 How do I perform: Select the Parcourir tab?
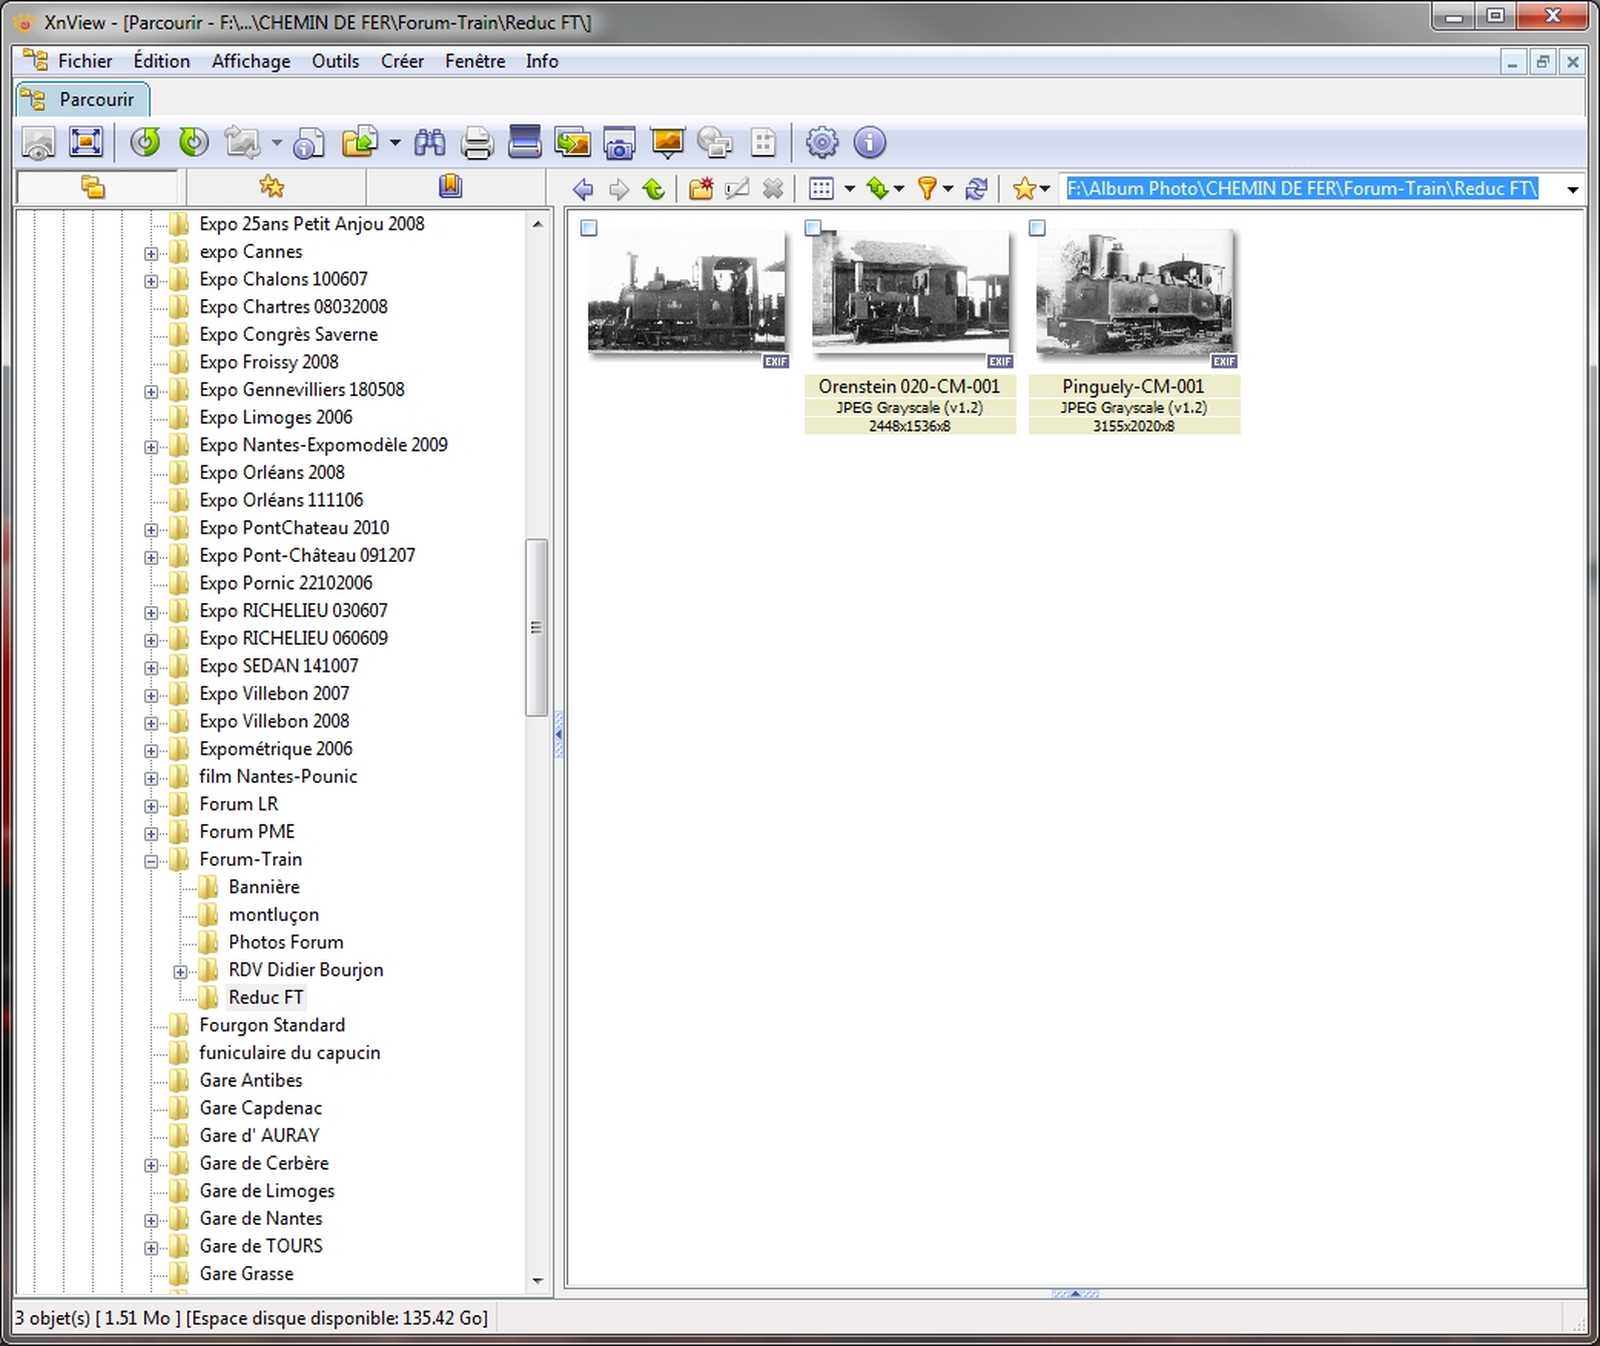tap(84, 99)
